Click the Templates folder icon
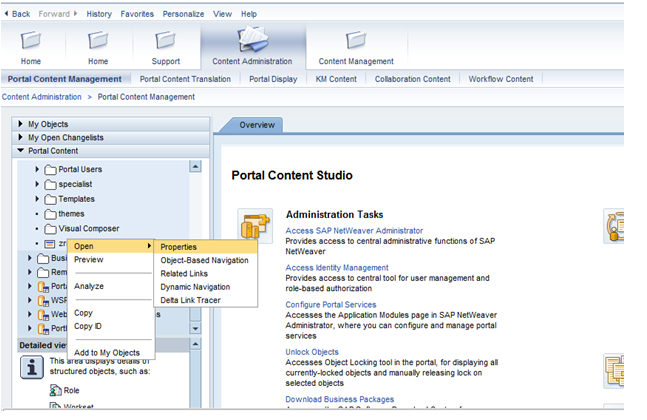The image size is (647, 420). click(50, 199)
